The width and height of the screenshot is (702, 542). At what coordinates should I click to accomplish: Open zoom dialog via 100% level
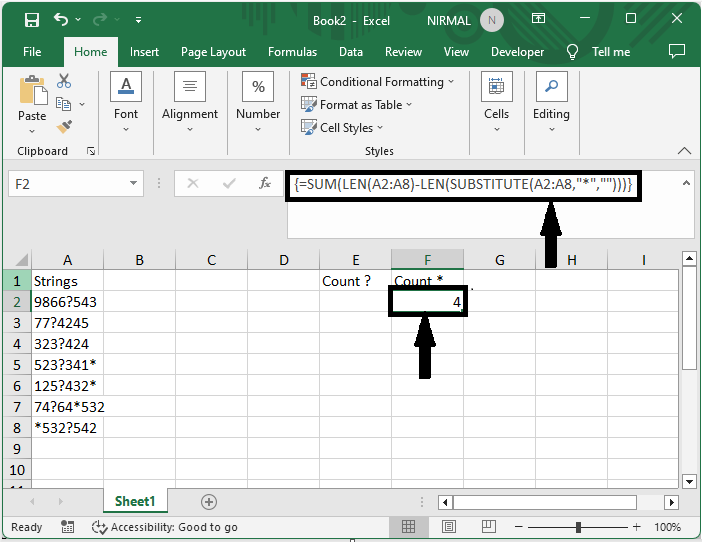667,527
